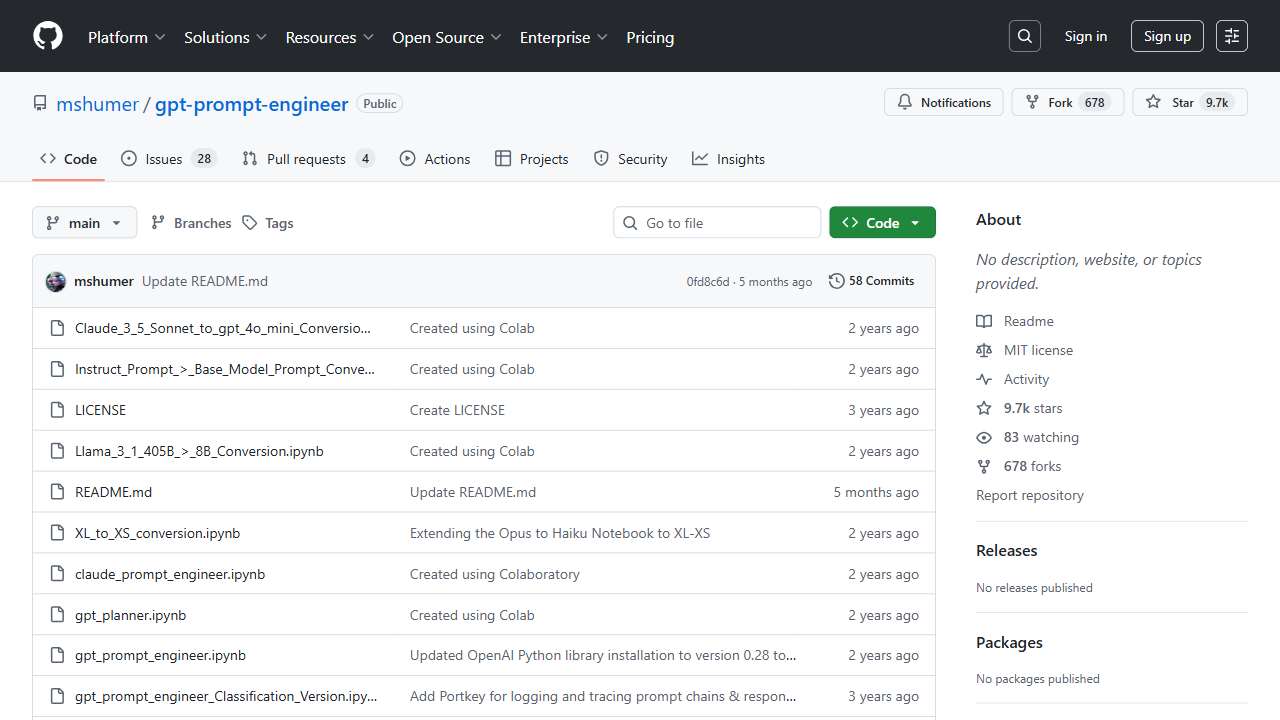Screen dimensions: 1280x720
Task: Expand the green Code dropdown button
Action: pos(882,223)
